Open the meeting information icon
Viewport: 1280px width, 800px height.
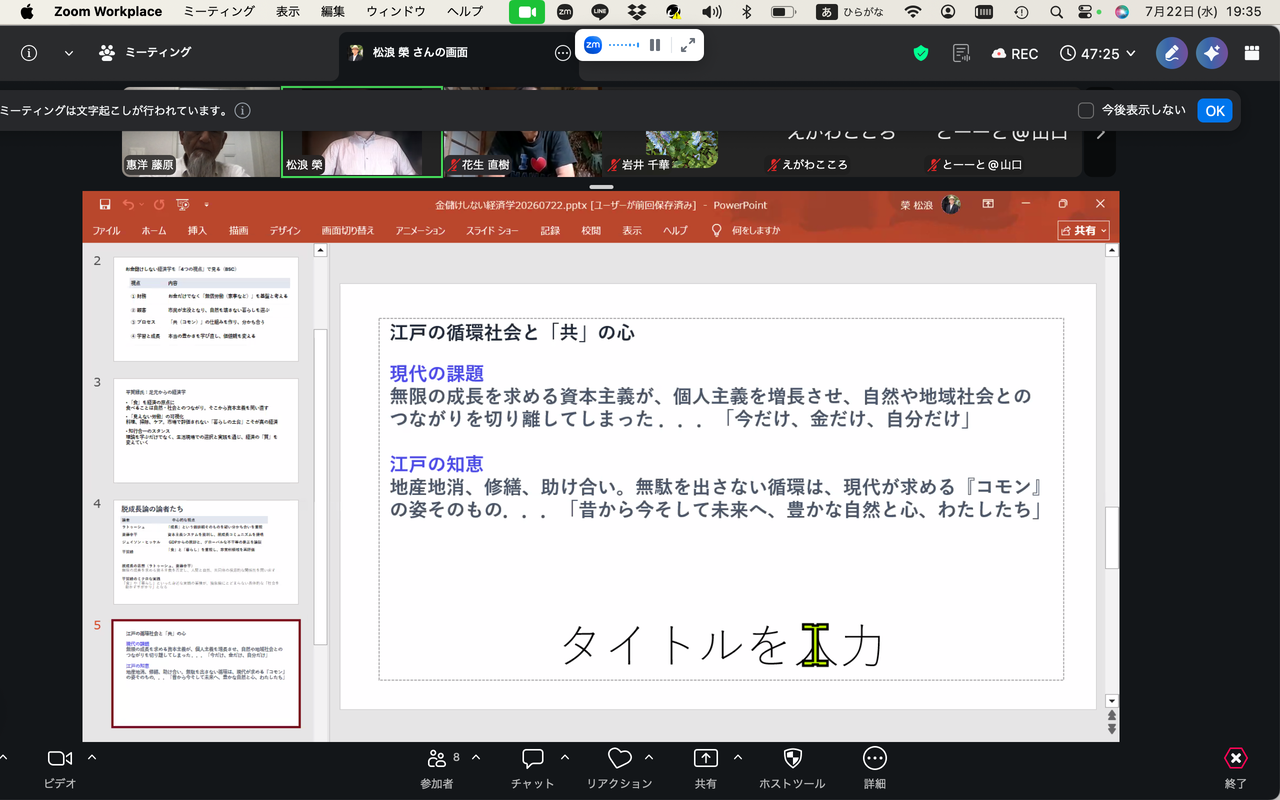(29, 53)
